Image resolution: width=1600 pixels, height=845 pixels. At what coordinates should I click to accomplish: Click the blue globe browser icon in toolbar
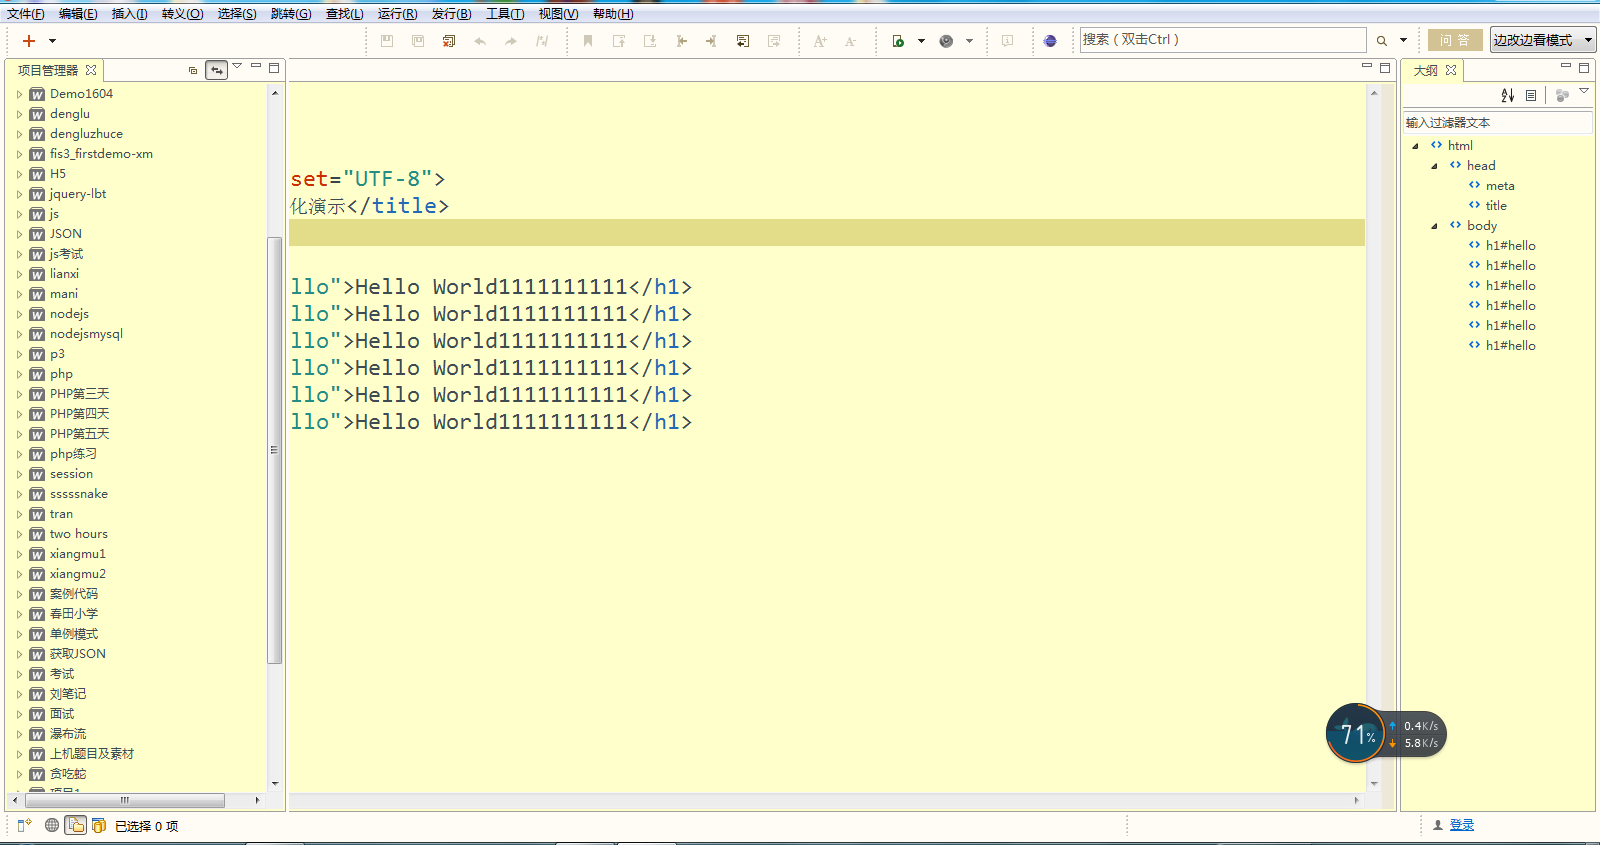(x=1050, y=41)
